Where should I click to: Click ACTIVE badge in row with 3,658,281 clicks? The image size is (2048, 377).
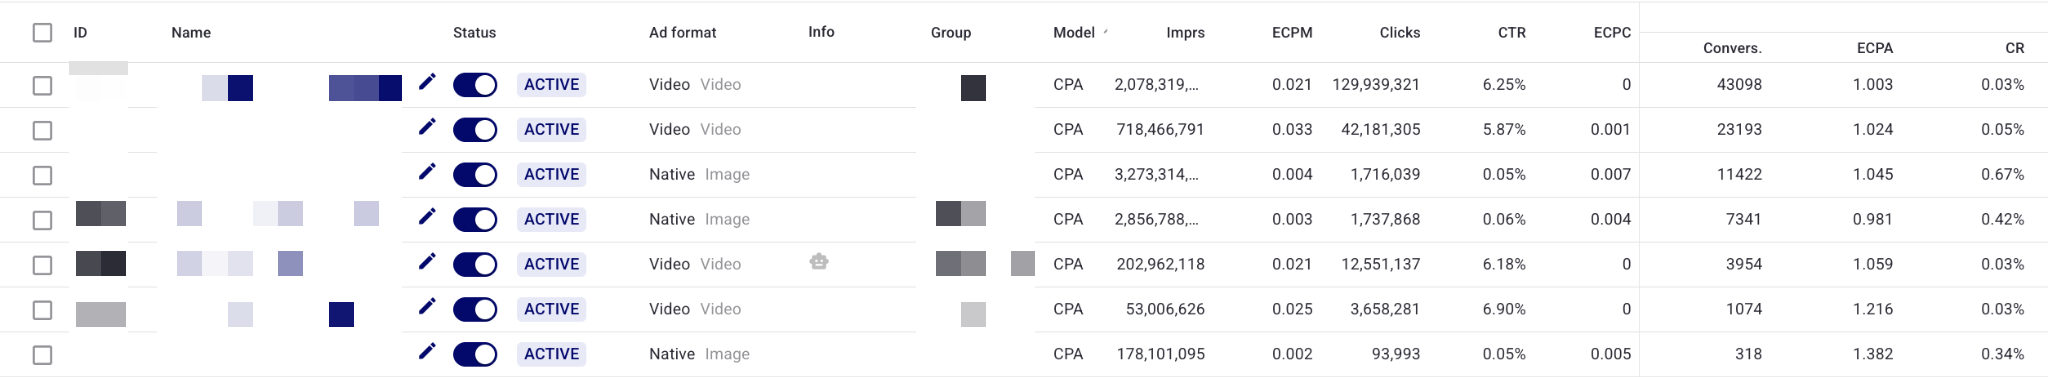click(551, 309)
